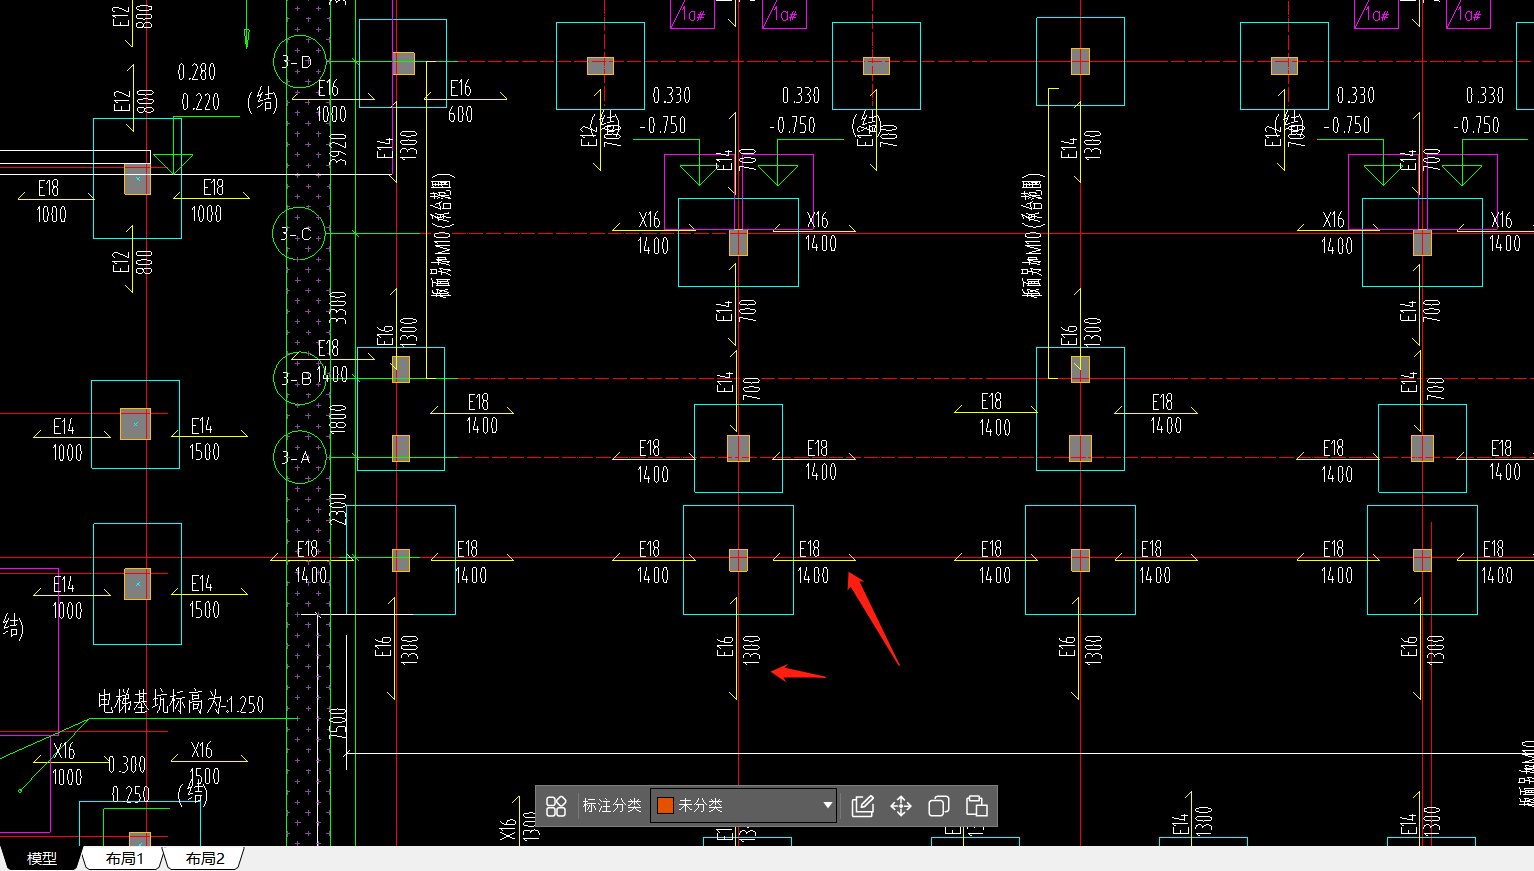
Task: Select the 0.280 elevation text
Action: 197,72
